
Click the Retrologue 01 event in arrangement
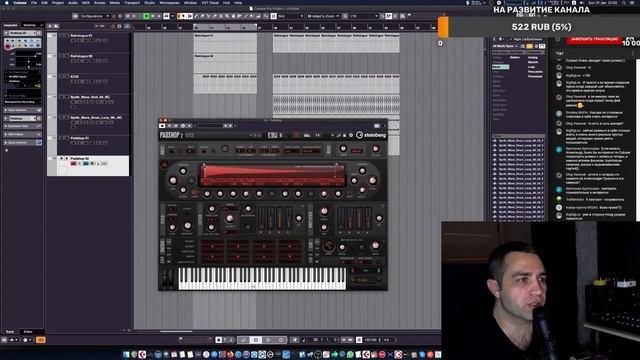click(x=225, y=43)
